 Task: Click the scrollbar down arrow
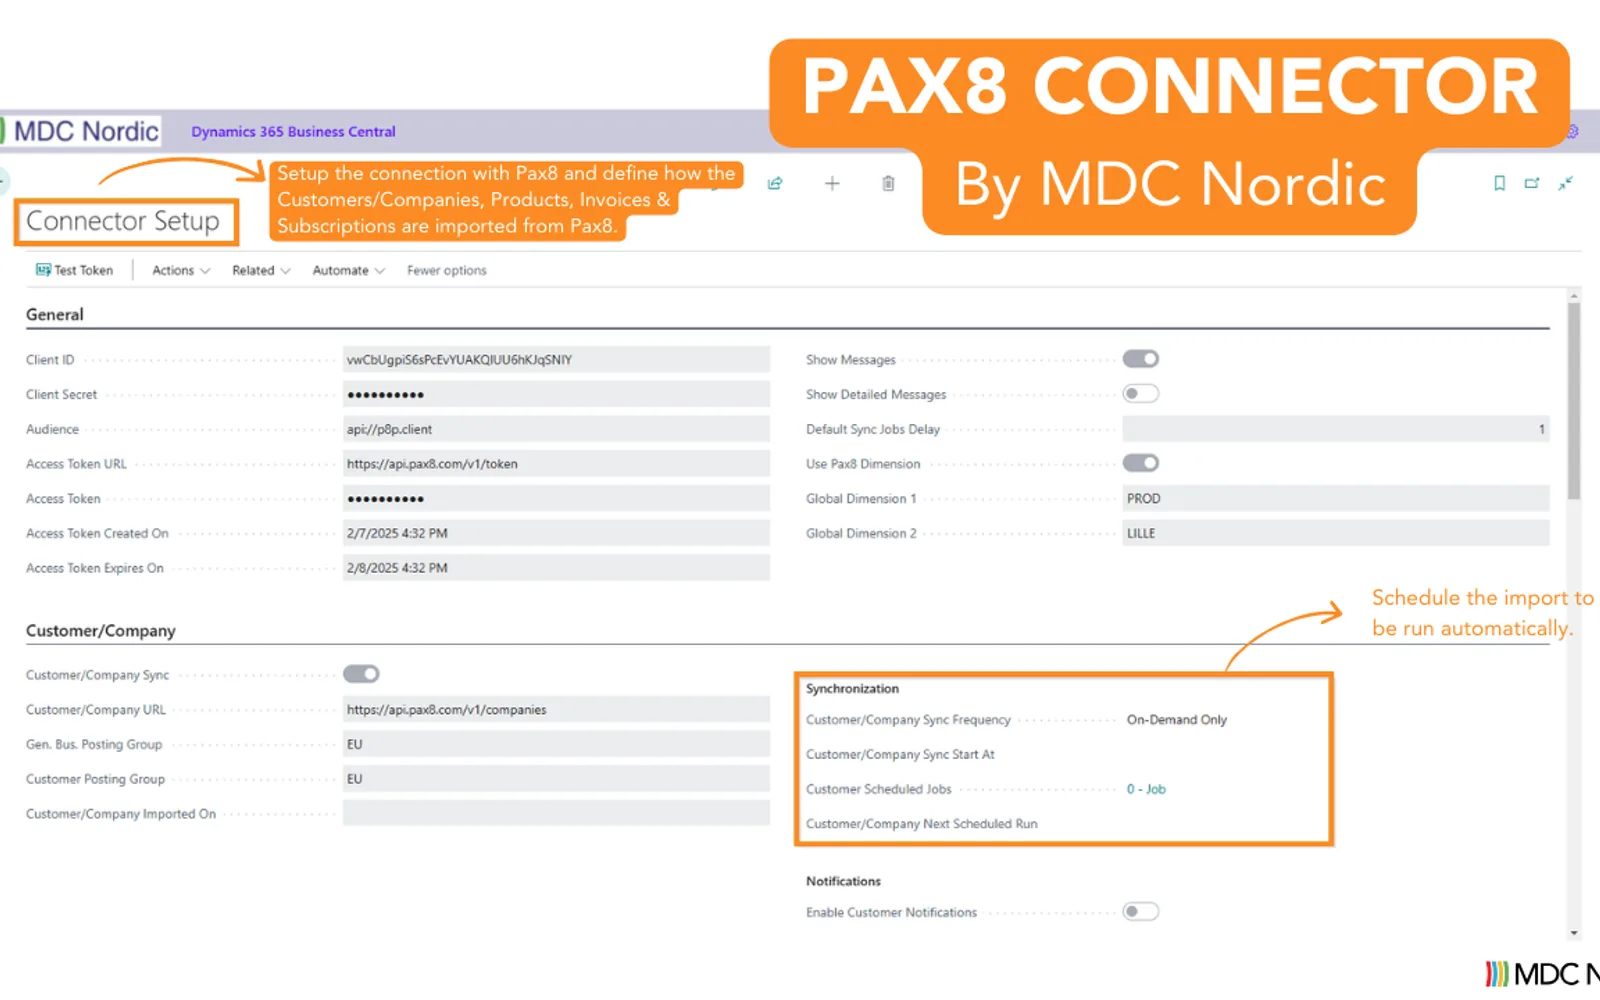(x=1574, y=933)
